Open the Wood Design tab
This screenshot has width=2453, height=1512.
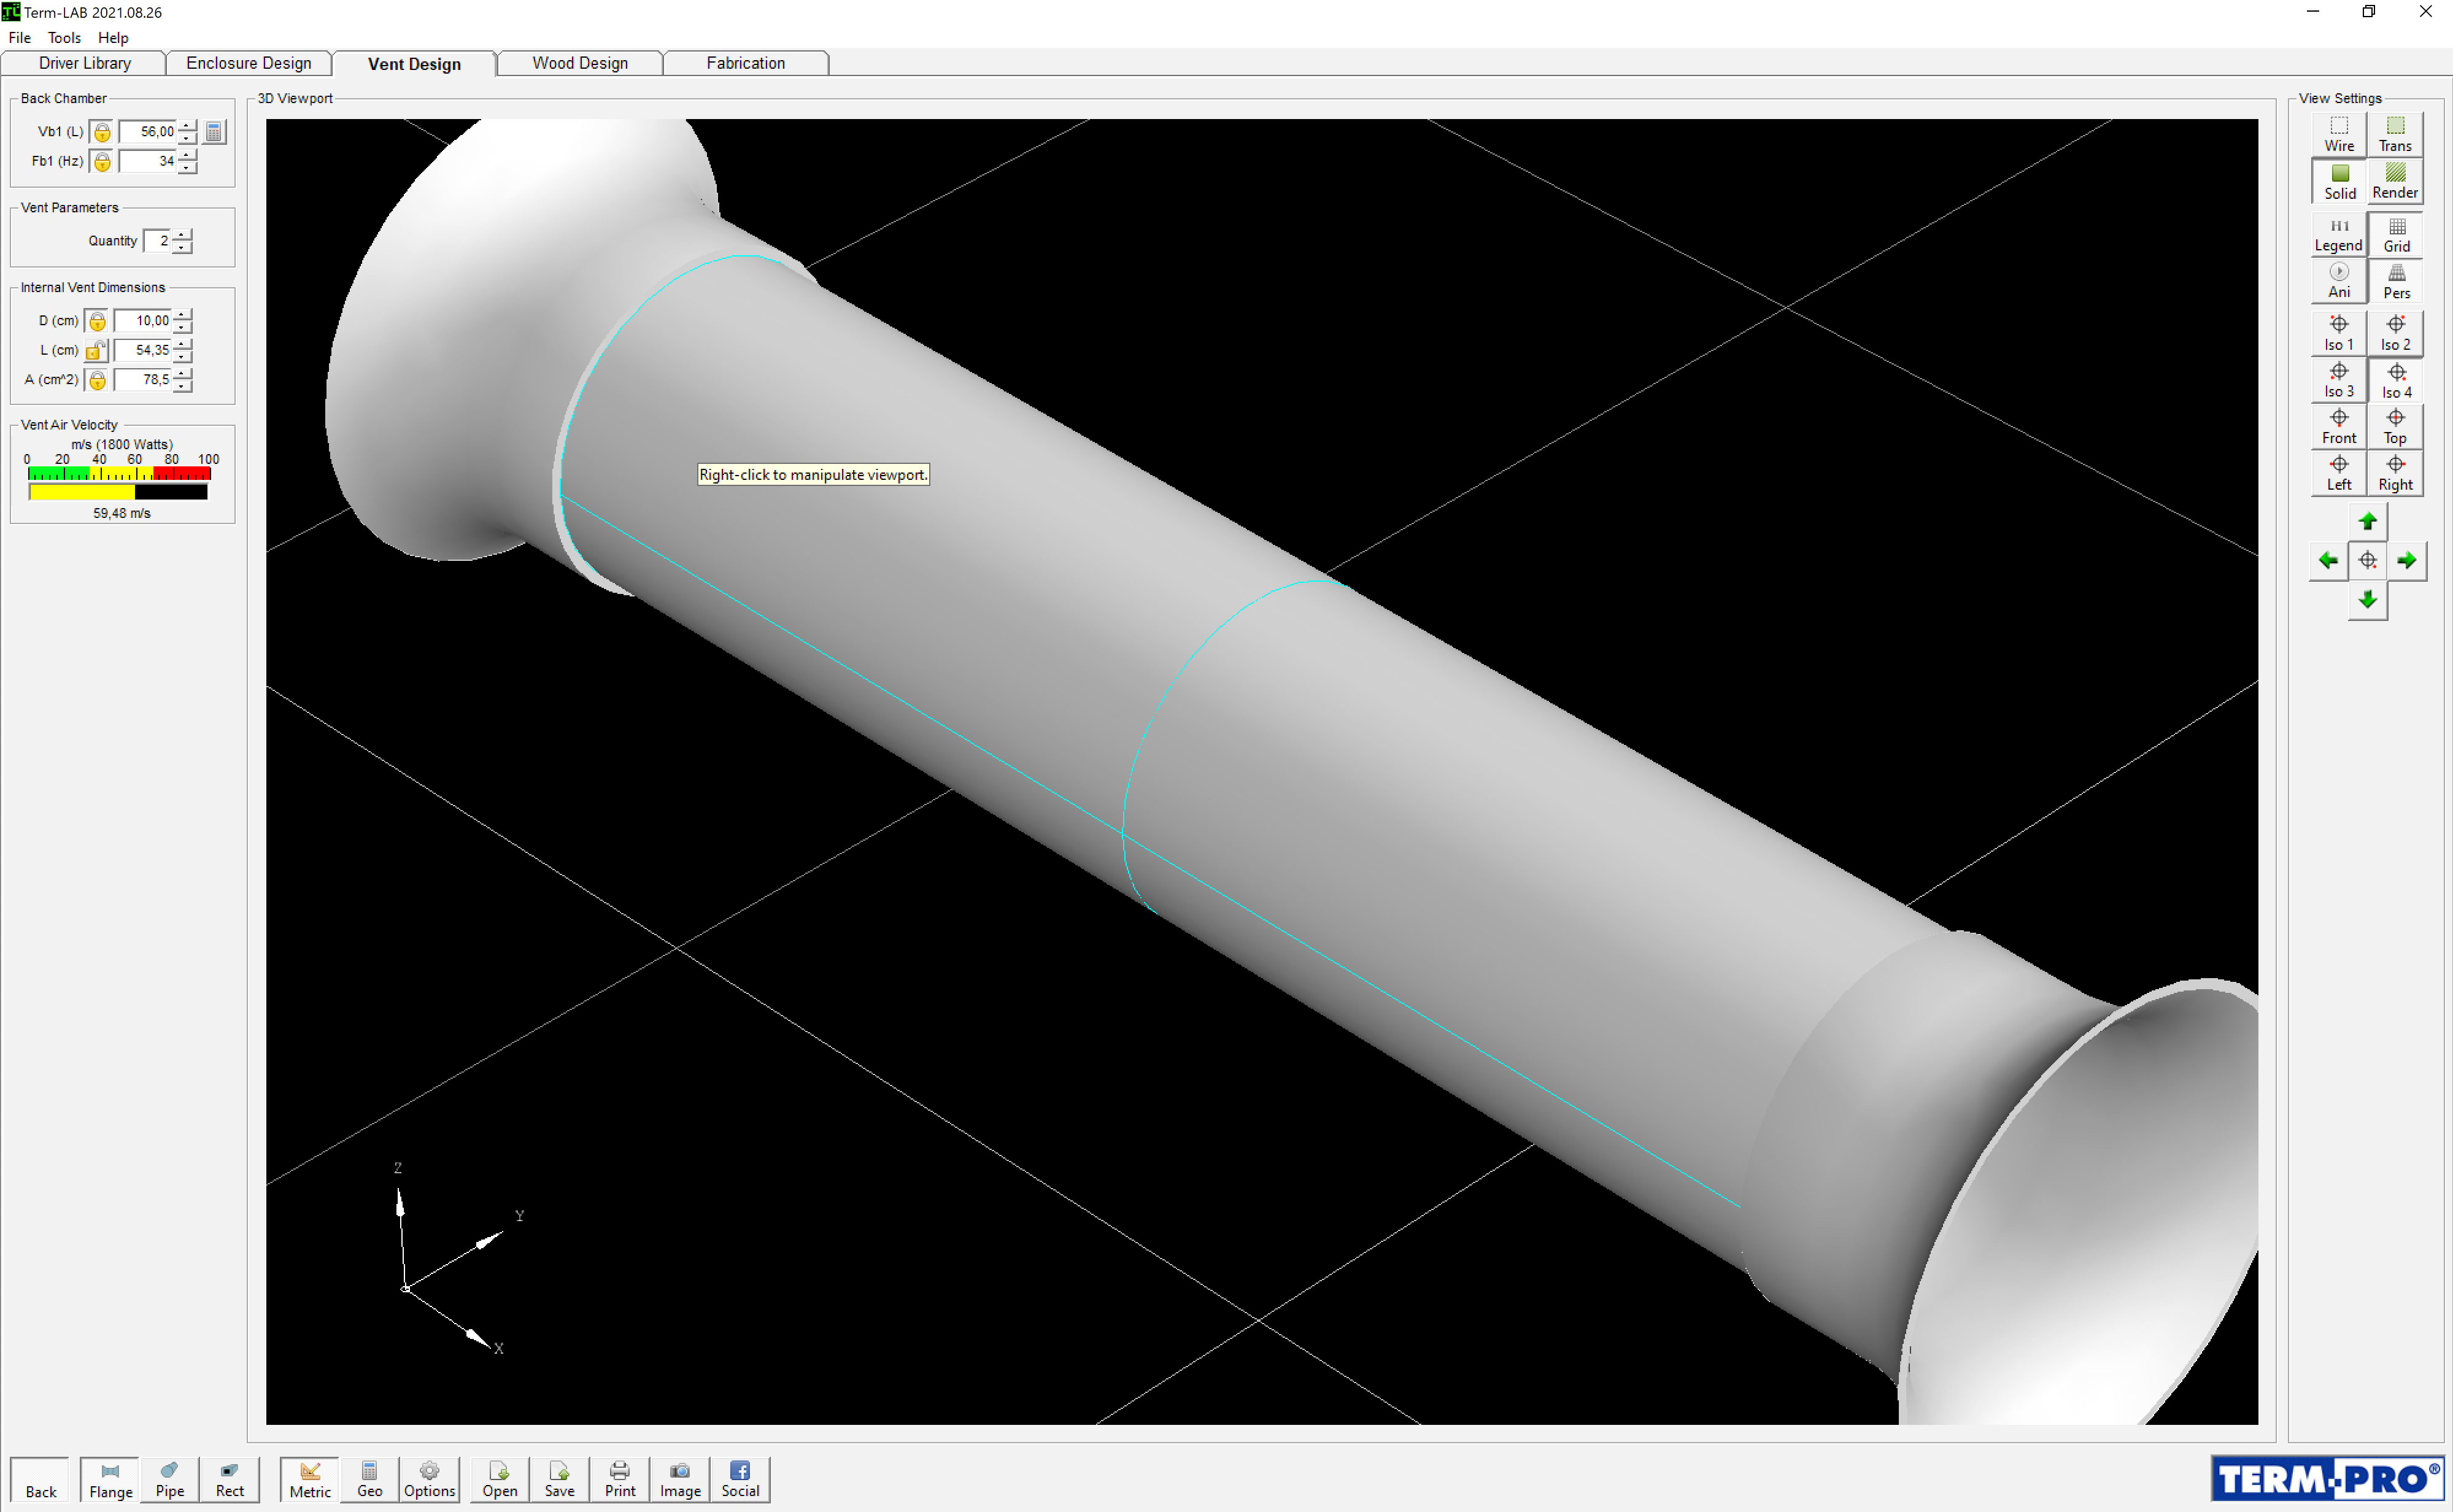[579, 63]
